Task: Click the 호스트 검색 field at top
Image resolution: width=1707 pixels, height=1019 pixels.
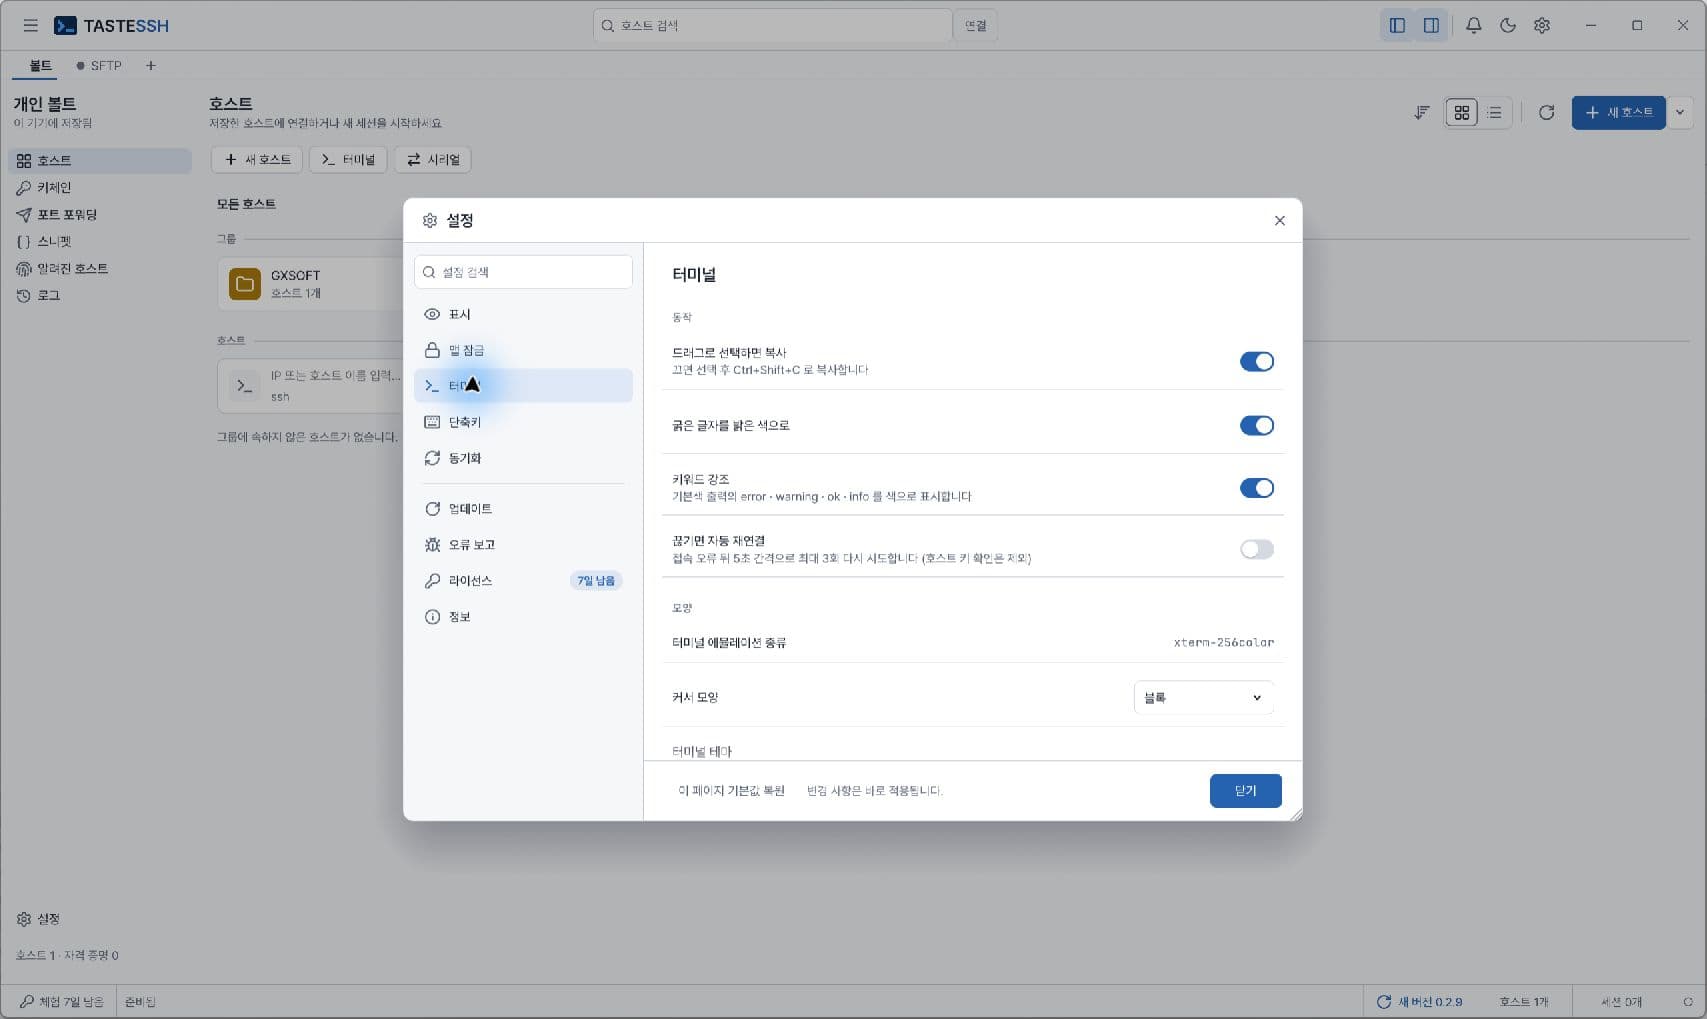Action: click(x=772, y=25)
